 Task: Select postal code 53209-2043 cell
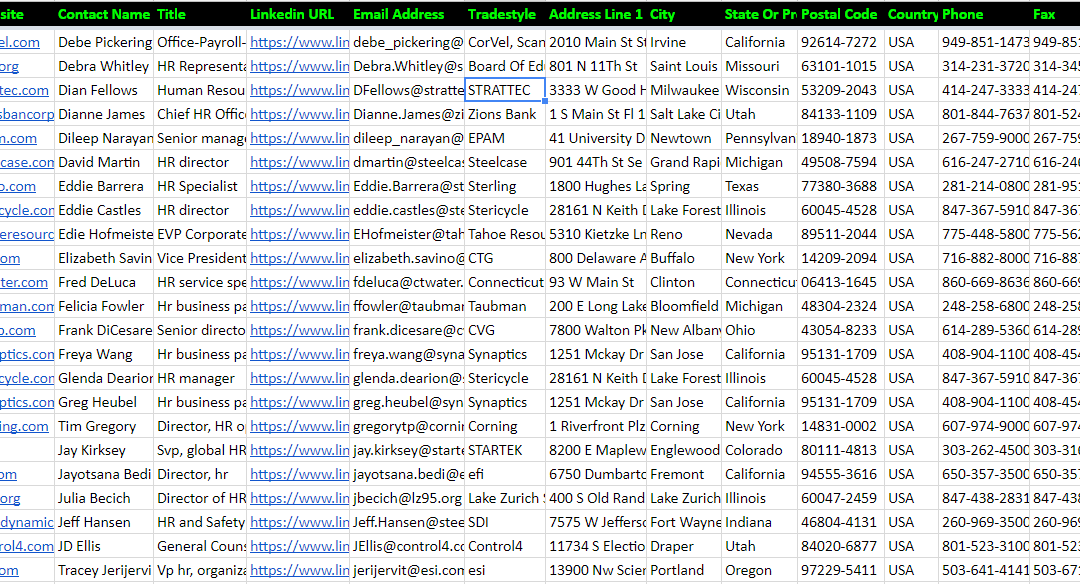click(x=841, y=90)
